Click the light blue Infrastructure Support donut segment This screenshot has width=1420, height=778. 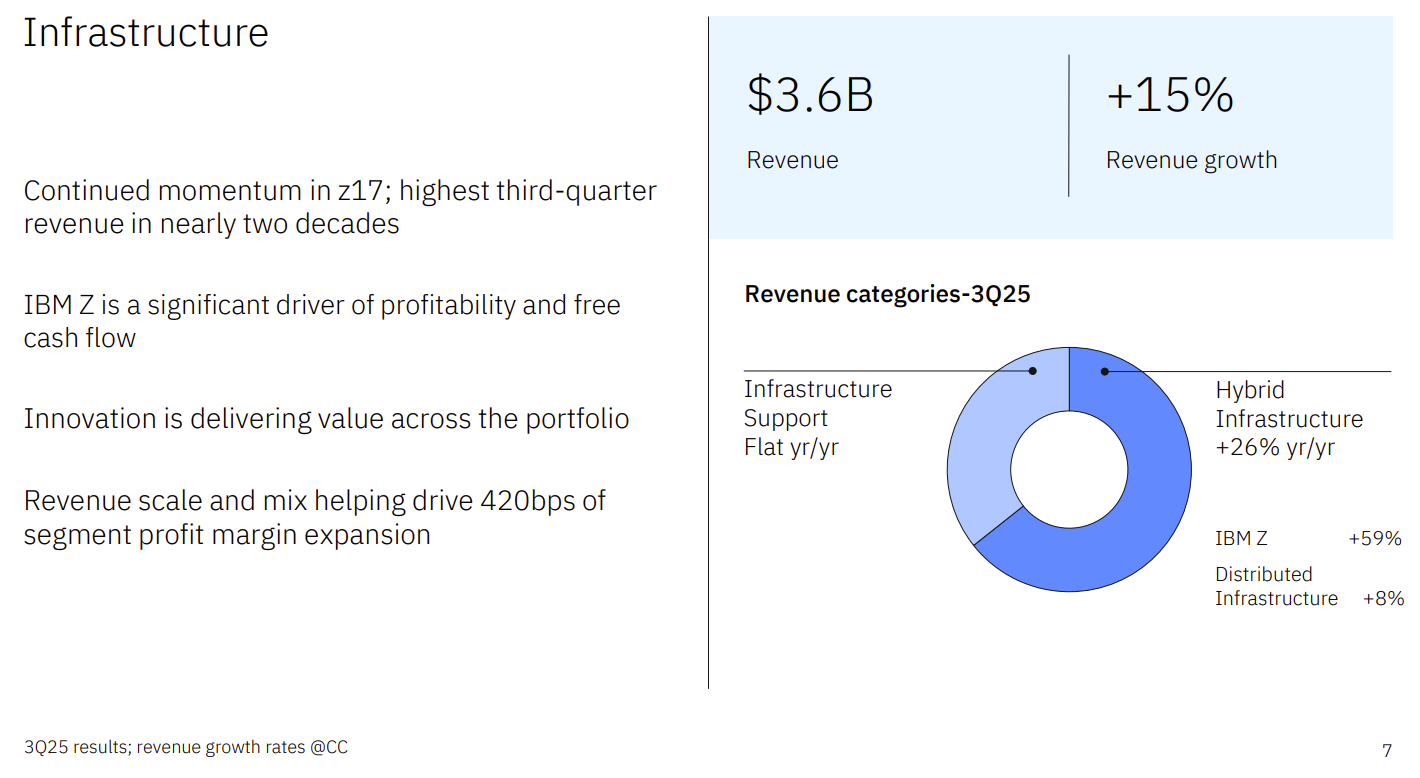[980, 450]
